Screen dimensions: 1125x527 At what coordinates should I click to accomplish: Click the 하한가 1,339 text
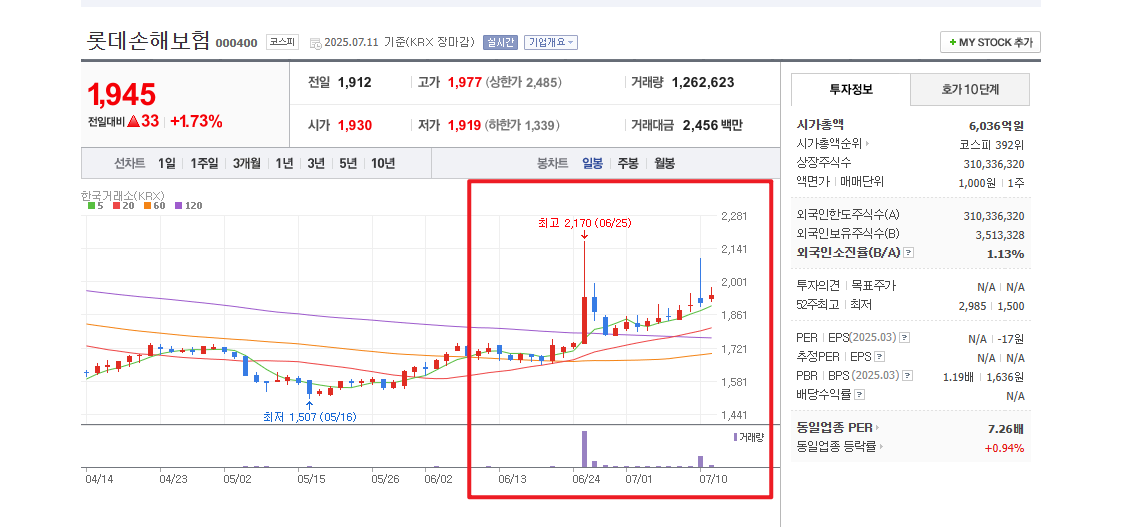pyautogui.click(x=522, y=125)
